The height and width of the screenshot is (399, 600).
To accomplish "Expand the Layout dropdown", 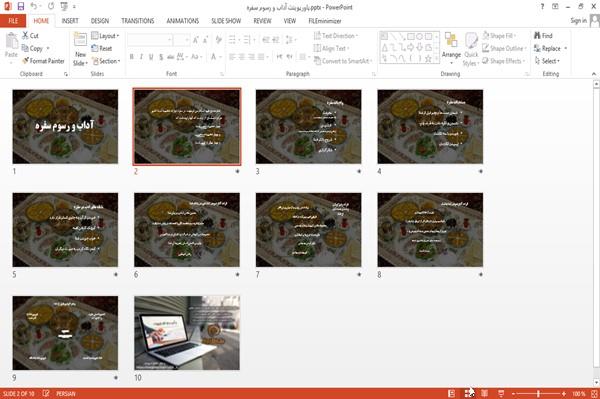I will [x=105, y=36].
